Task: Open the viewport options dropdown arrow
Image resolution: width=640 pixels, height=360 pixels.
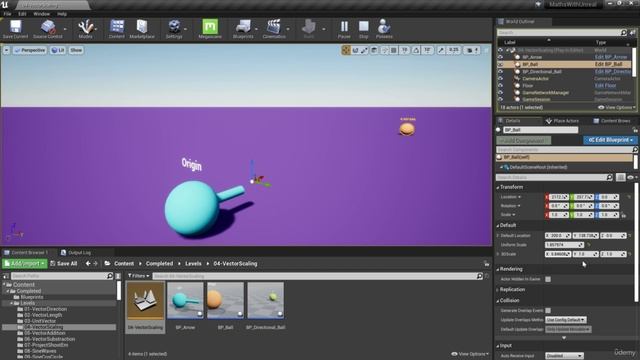Action: 6,50
